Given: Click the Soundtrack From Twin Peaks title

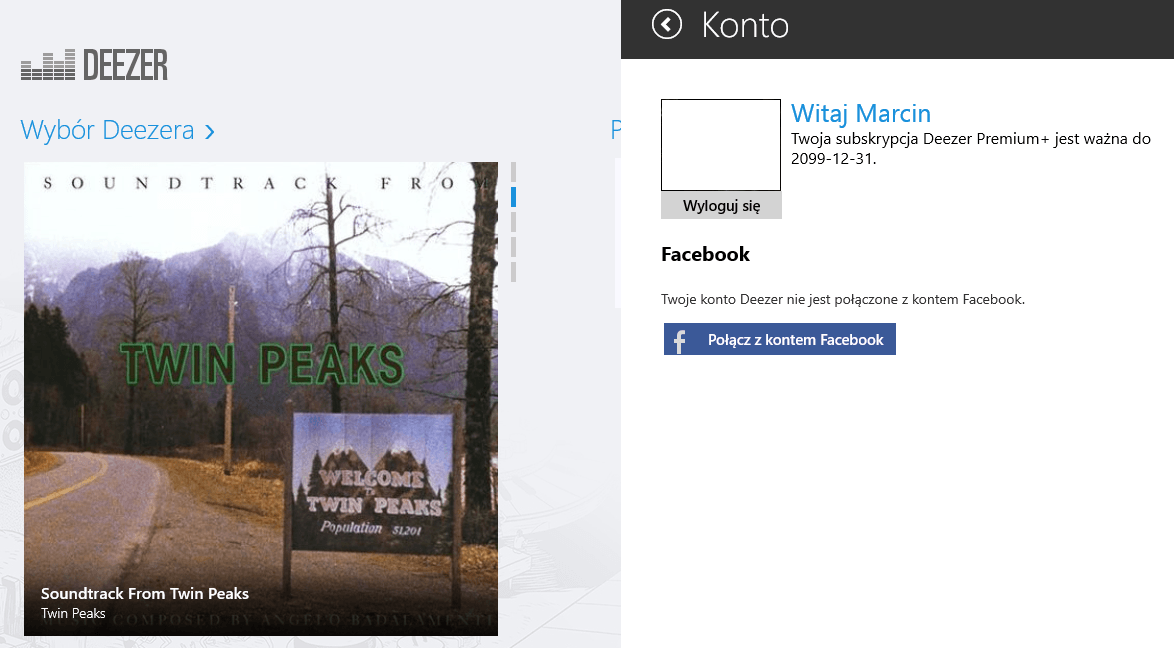Looking at the screenshot, I should pos(145,593).
